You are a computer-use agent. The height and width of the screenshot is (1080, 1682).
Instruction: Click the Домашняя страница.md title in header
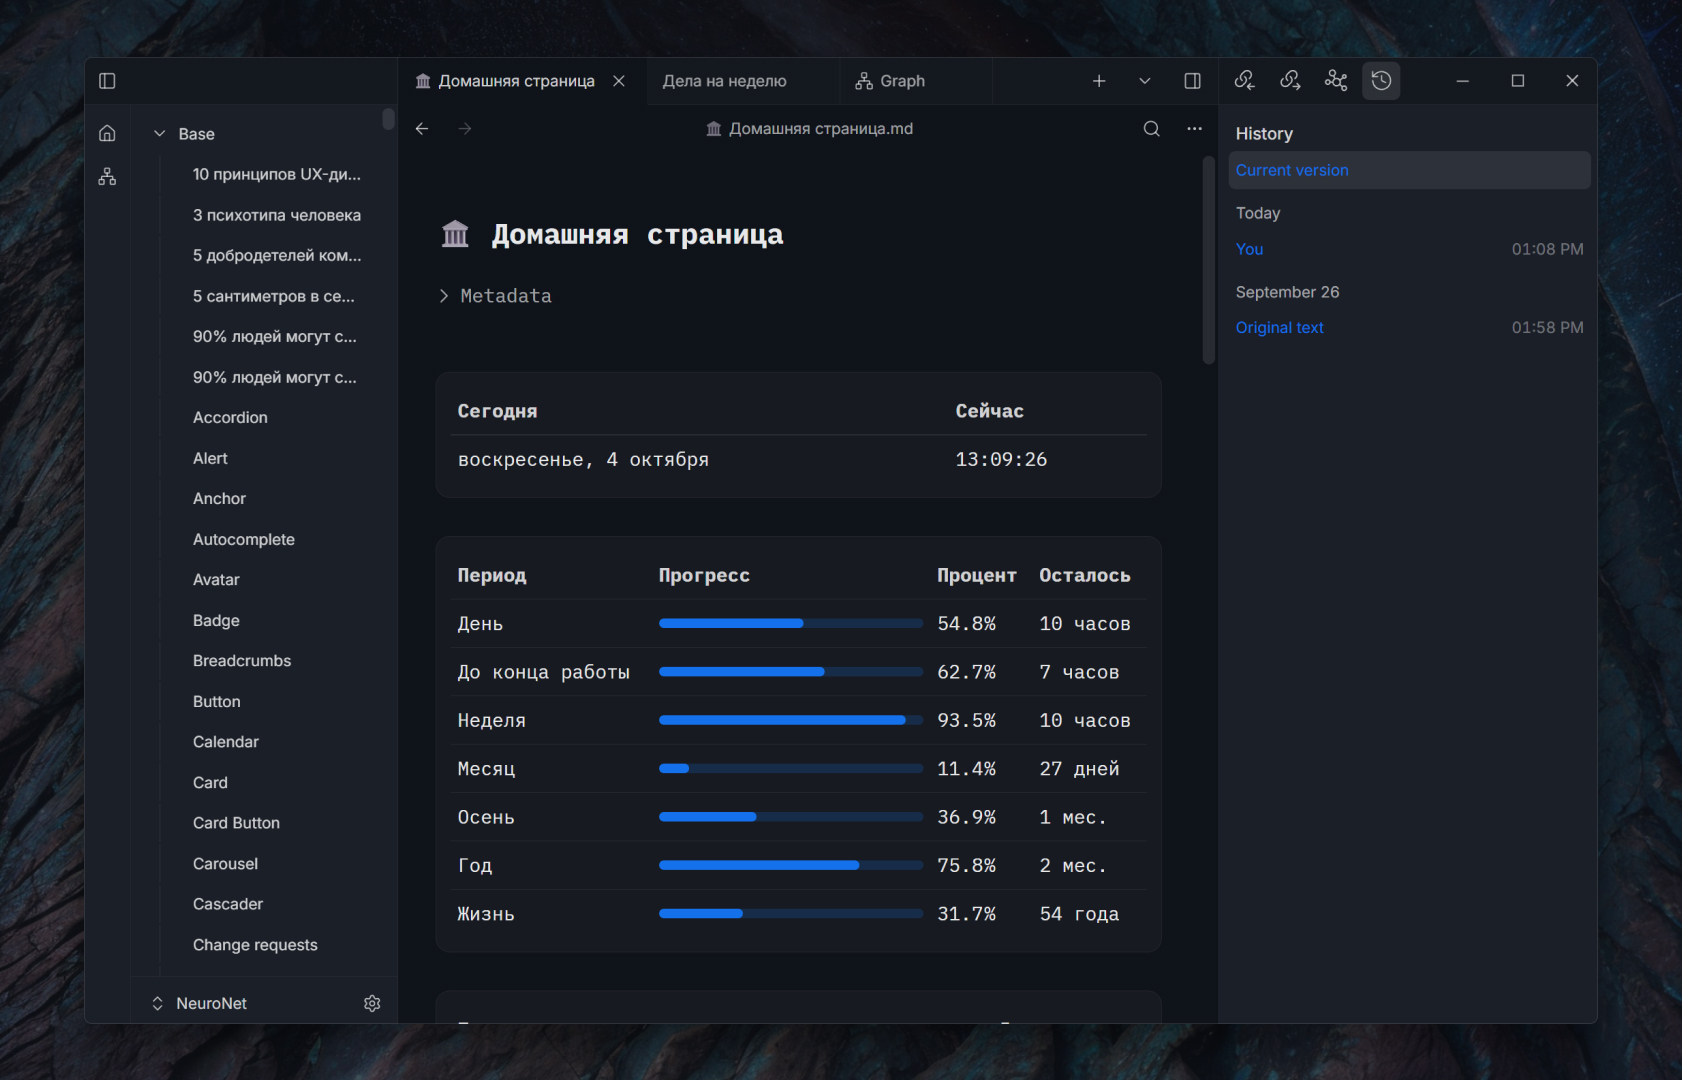[x=820, y=129]
